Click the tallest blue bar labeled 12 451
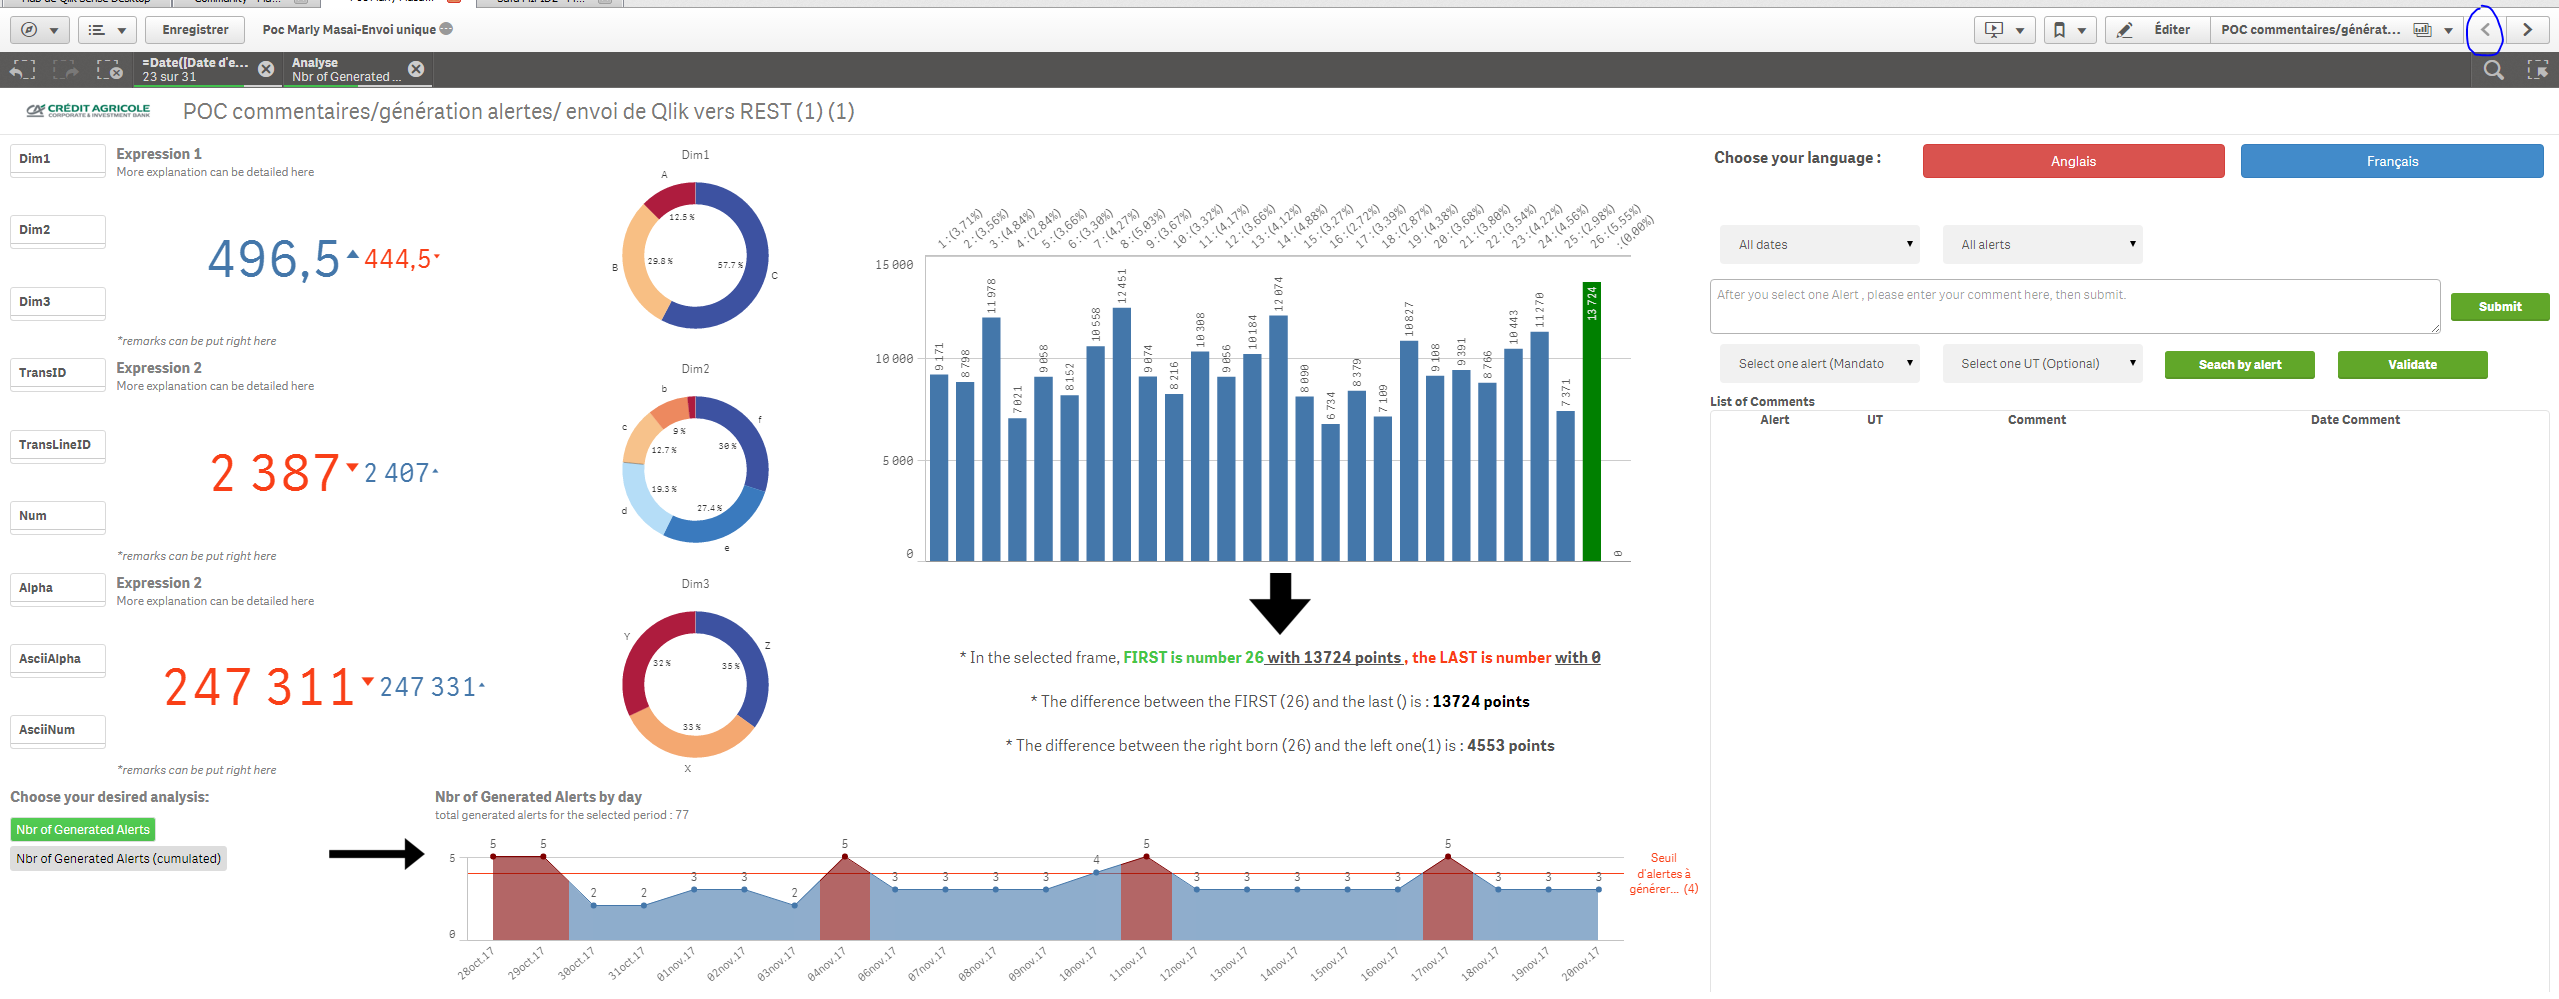The width and height of the screenshot is (2559, 999). (x=1121, y=434)
